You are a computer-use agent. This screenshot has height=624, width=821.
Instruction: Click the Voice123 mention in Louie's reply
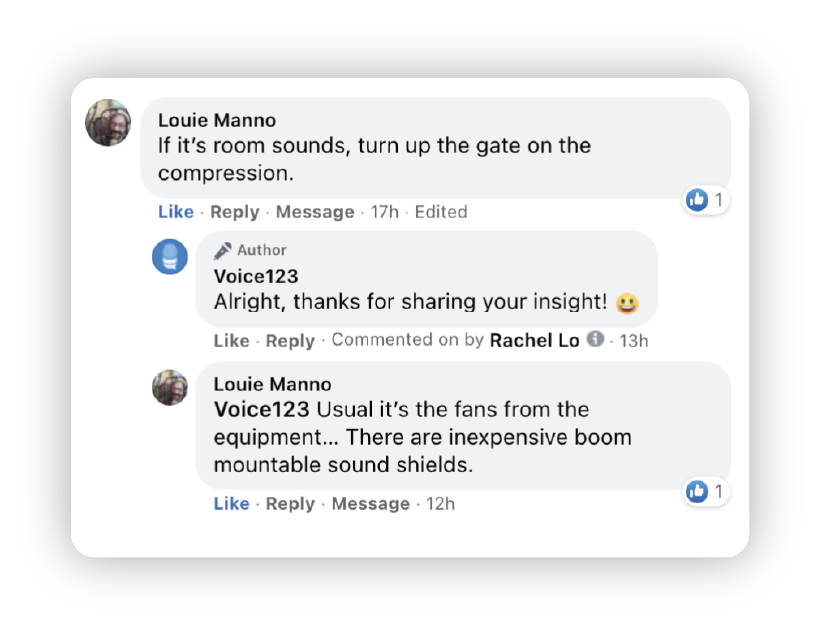click(x=263, y=410)
